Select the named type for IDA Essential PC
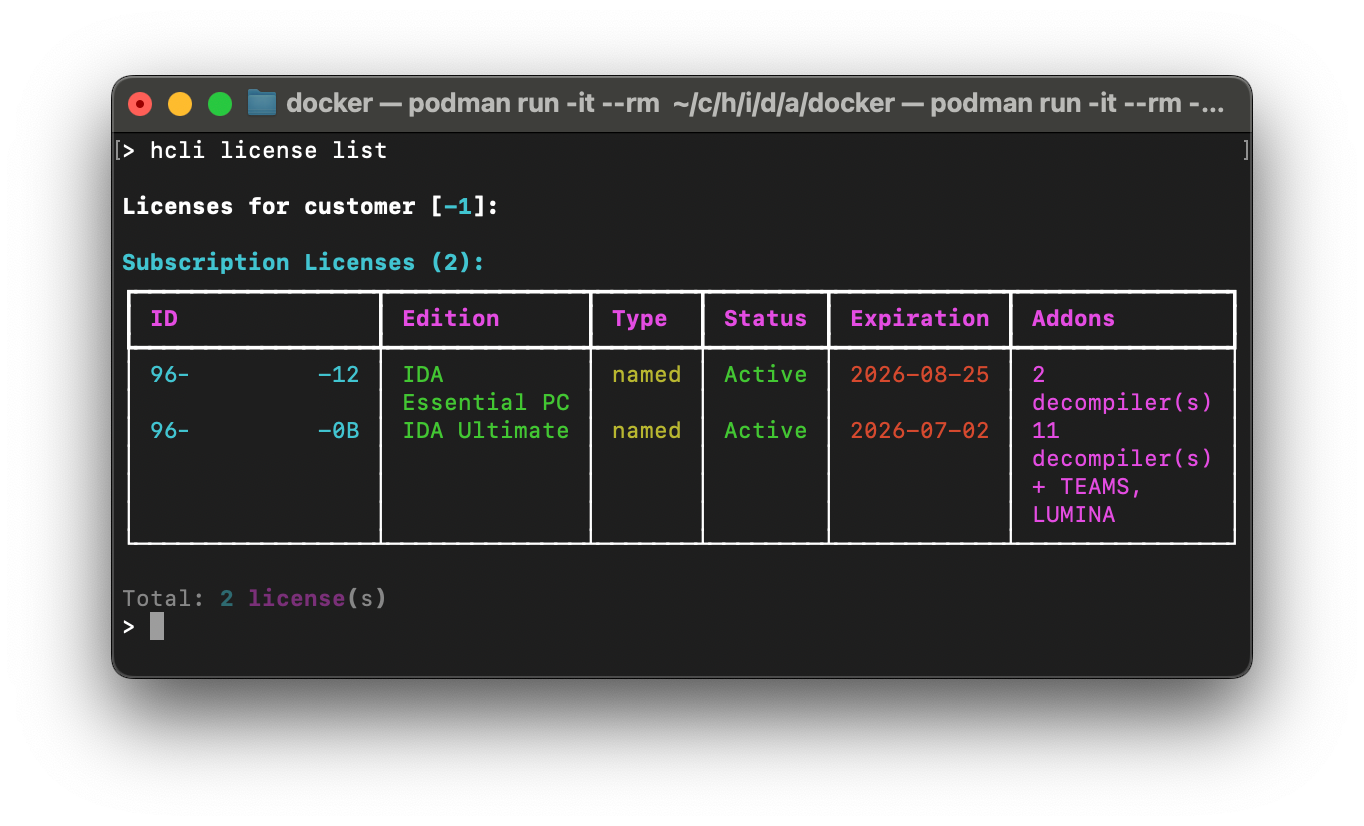 click(646, 374)
